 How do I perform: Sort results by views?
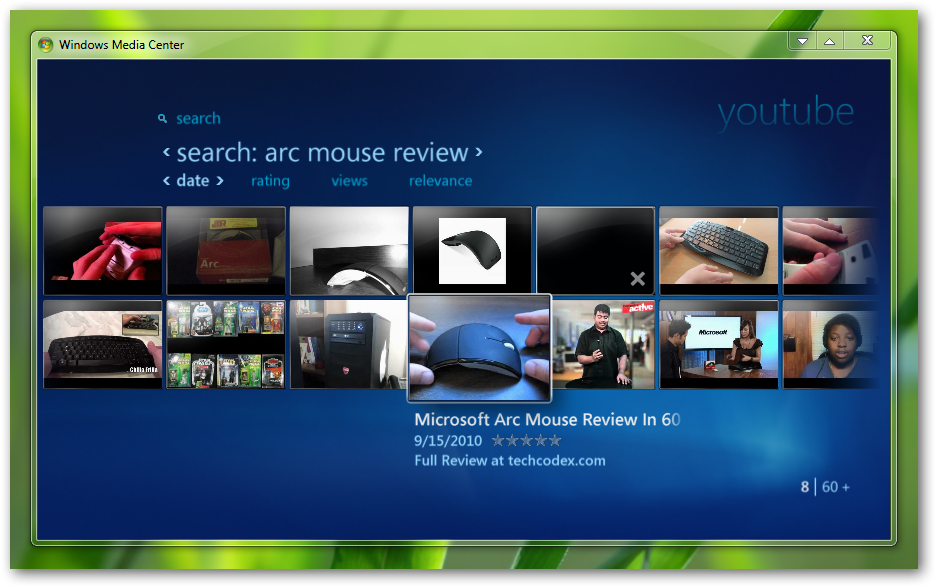[x=350, y=181]
